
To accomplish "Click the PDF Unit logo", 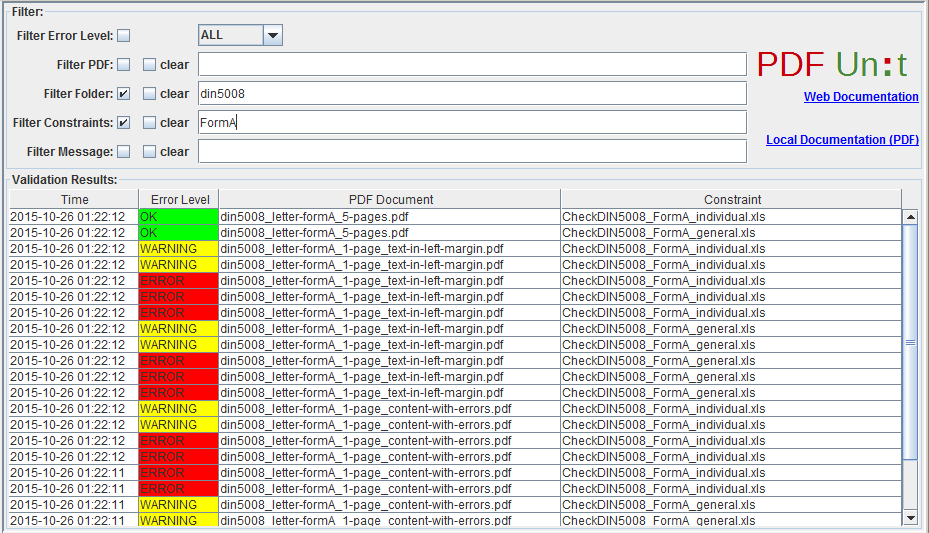I will (832, 64).
